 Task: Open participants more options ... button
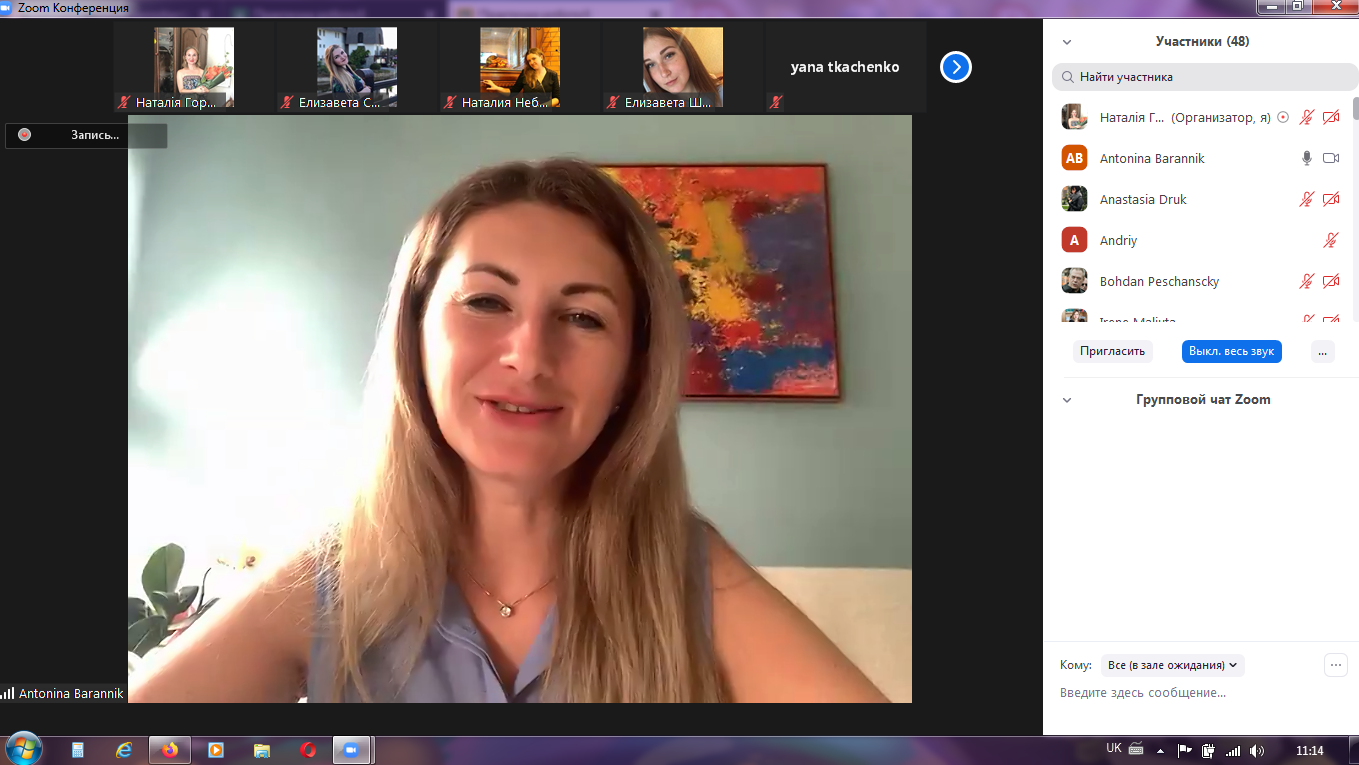pyautogui.click(x=1322, y=351)
